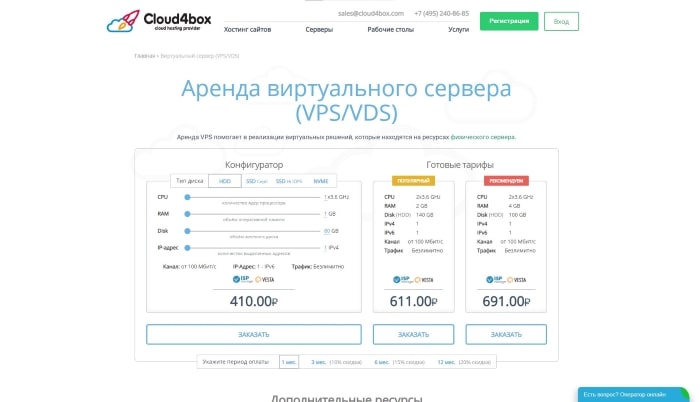The height and width of the screenshot is (402, 700).
Task: Click the 410.00 price text
Action: click(x=254, y=302)
